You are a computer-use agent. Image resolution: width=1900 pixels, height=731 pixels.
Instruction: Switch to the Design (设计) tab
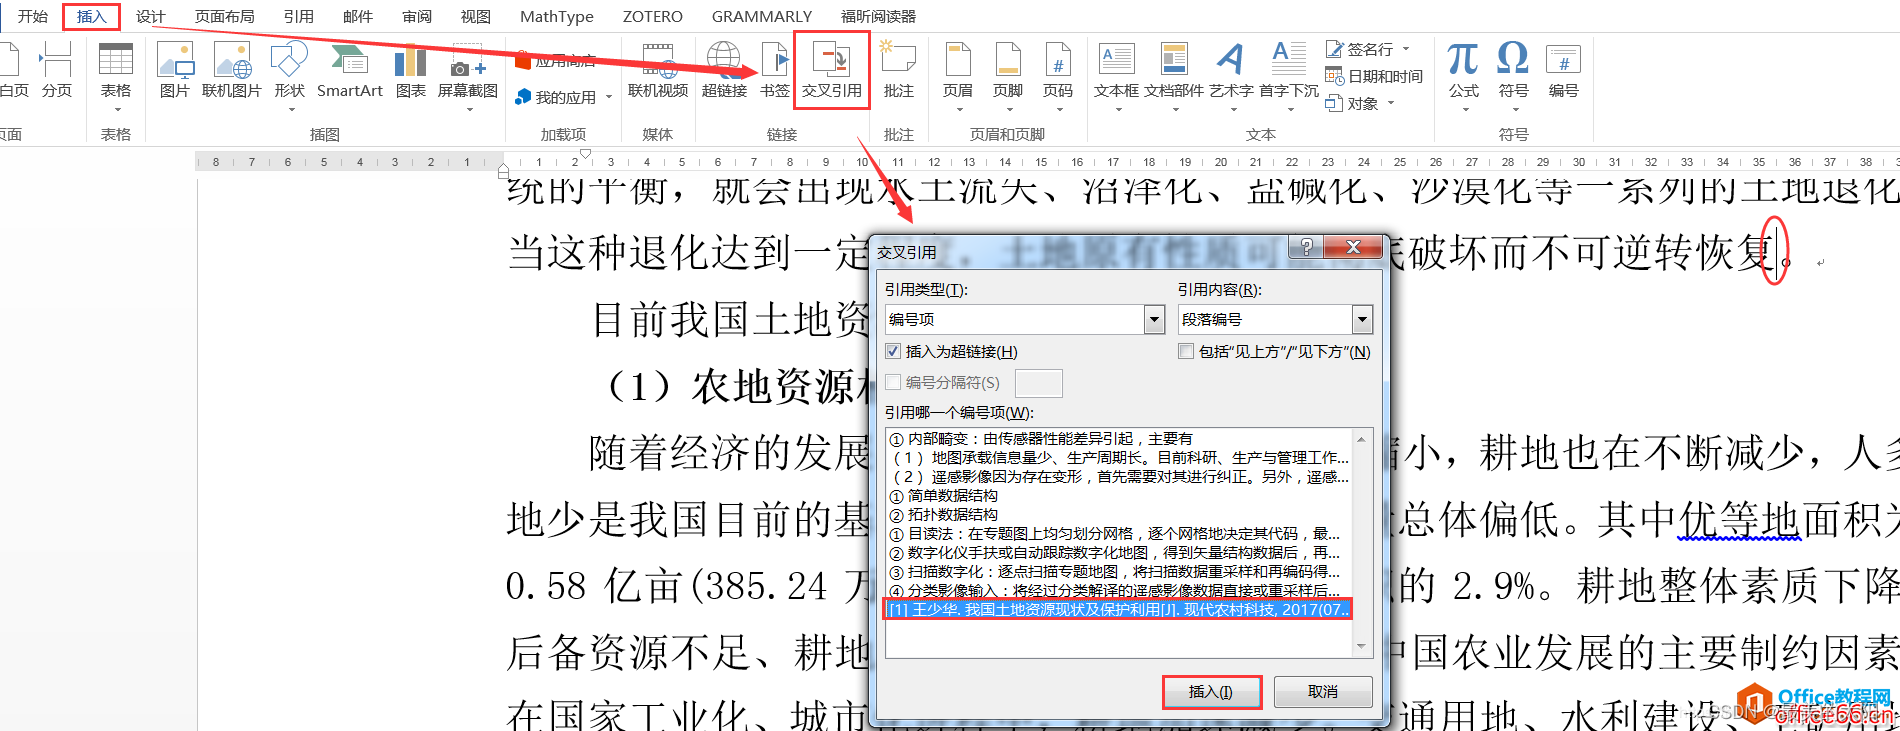[x=150, y=16]
